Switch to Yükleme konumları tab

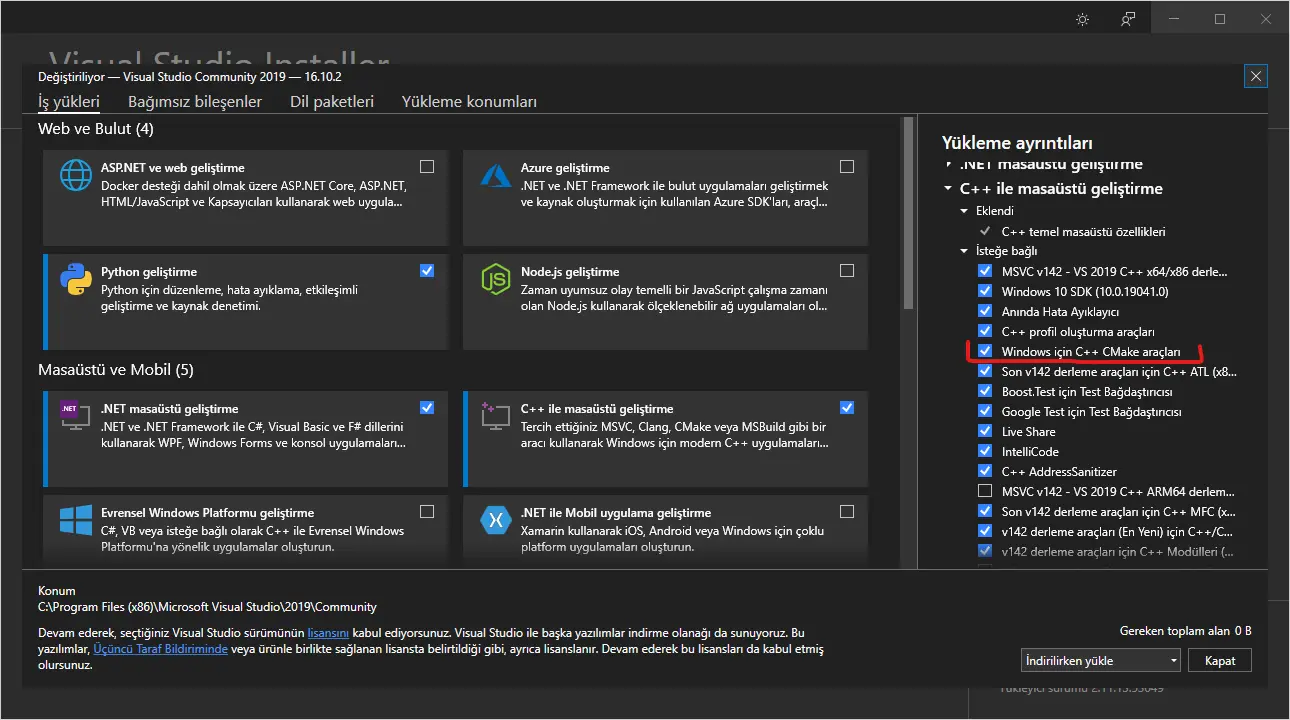click(469, 102)
